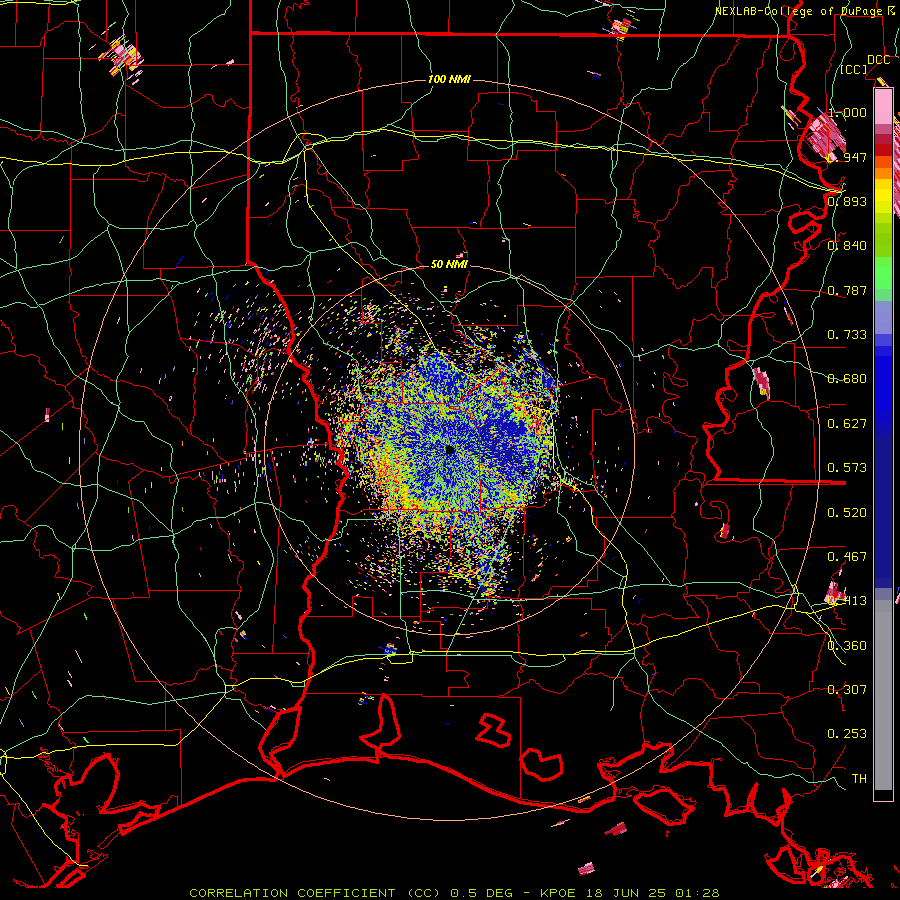Select the 0.307 scale label
The width and height of the screenshot is (900, 900).
pos(847,689)
